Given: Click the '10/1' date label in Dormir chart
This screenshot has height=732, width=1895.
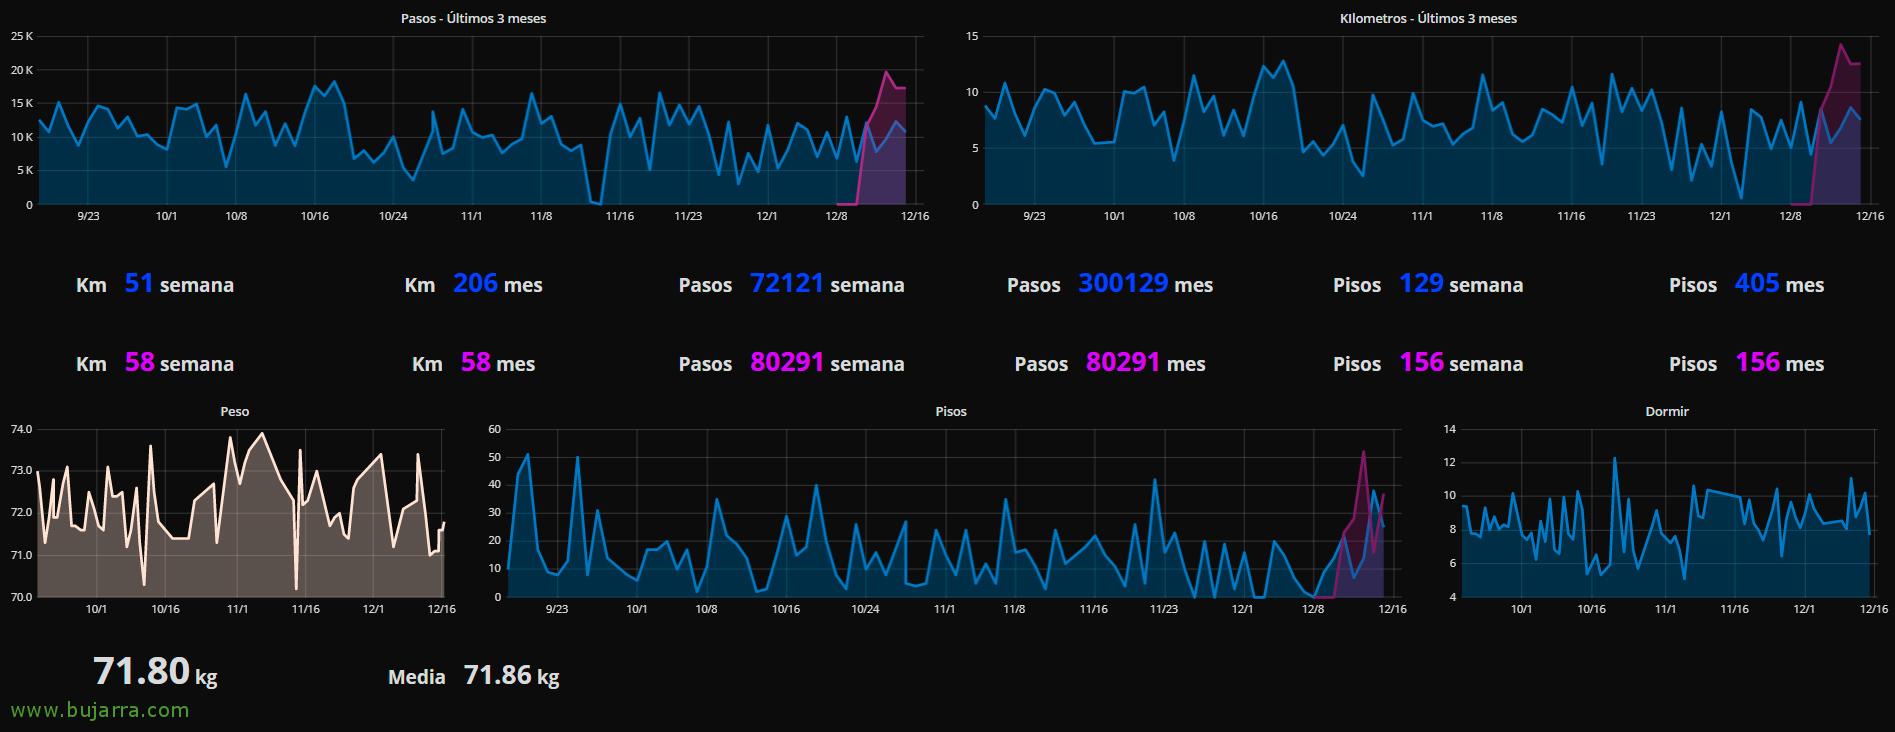Looking at the screenshot, I should [1521, 608].
